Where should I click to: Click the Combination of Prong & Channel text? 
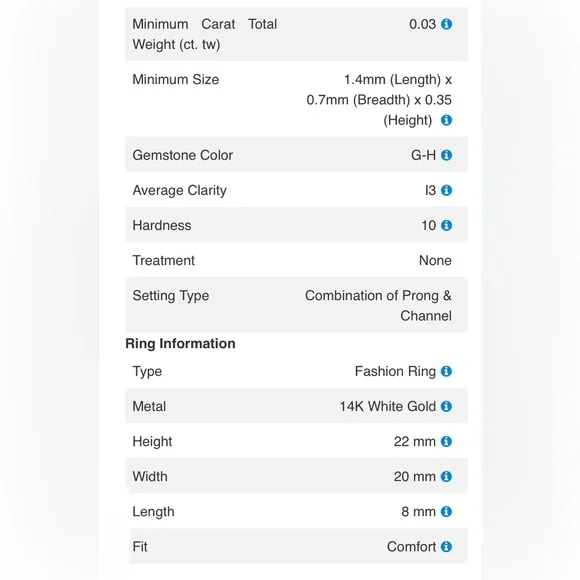pos(378,306)
